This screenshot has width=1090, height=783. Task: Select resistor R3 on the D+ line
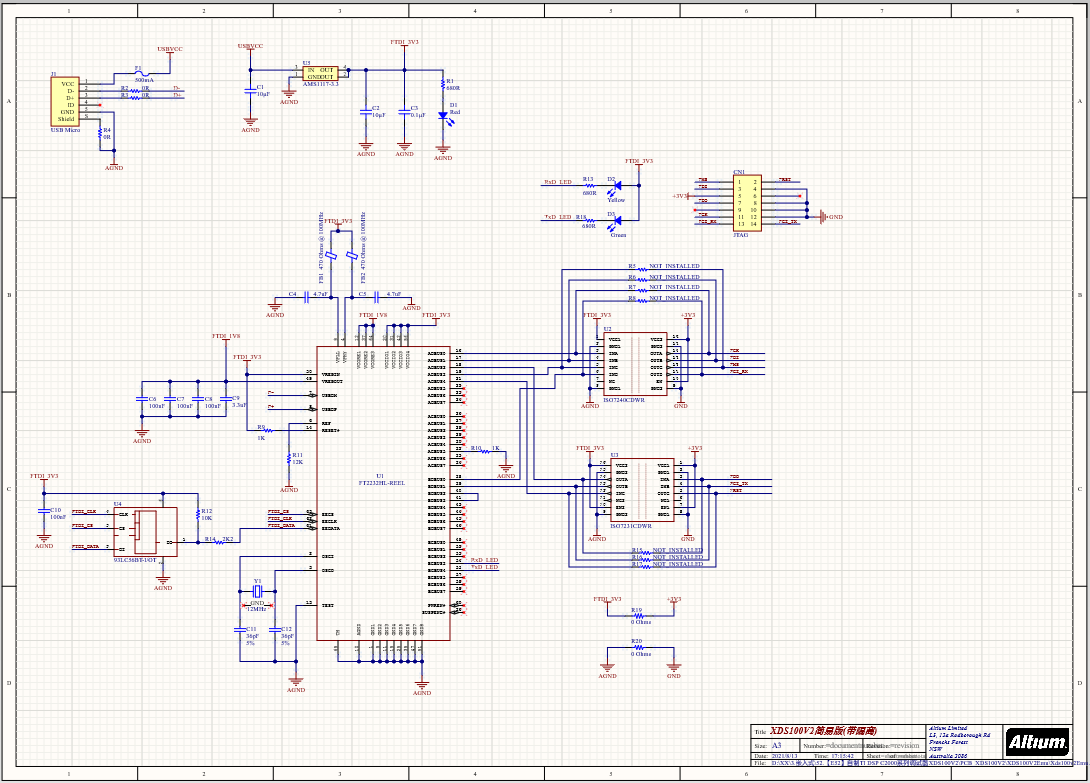(x=136, y=98)
